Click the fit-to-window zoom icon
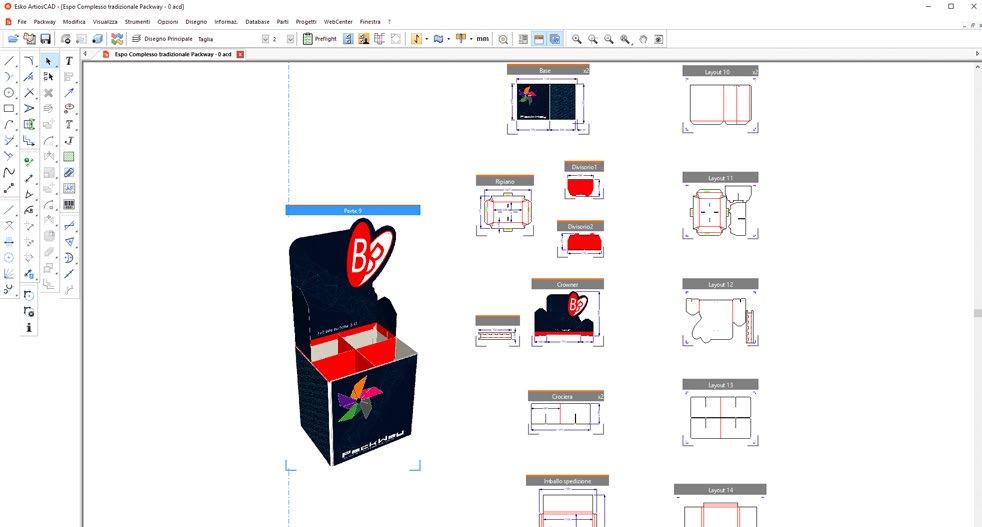Screen dimensions: 982x527 659,39
